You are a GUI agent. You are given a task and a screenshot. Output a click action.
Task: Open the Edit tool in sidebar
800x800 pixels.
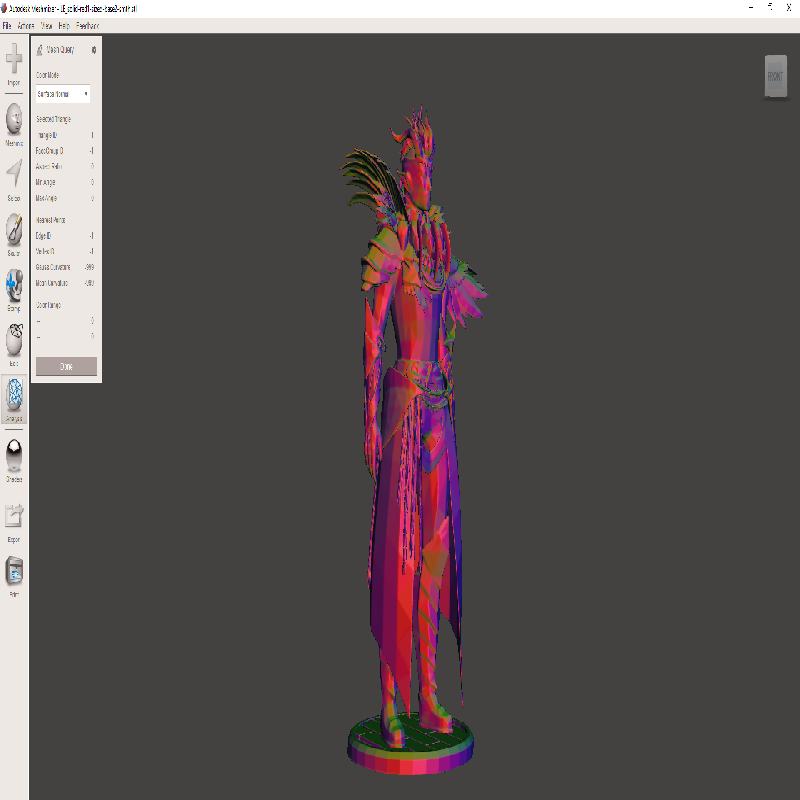tap(14, 342)
